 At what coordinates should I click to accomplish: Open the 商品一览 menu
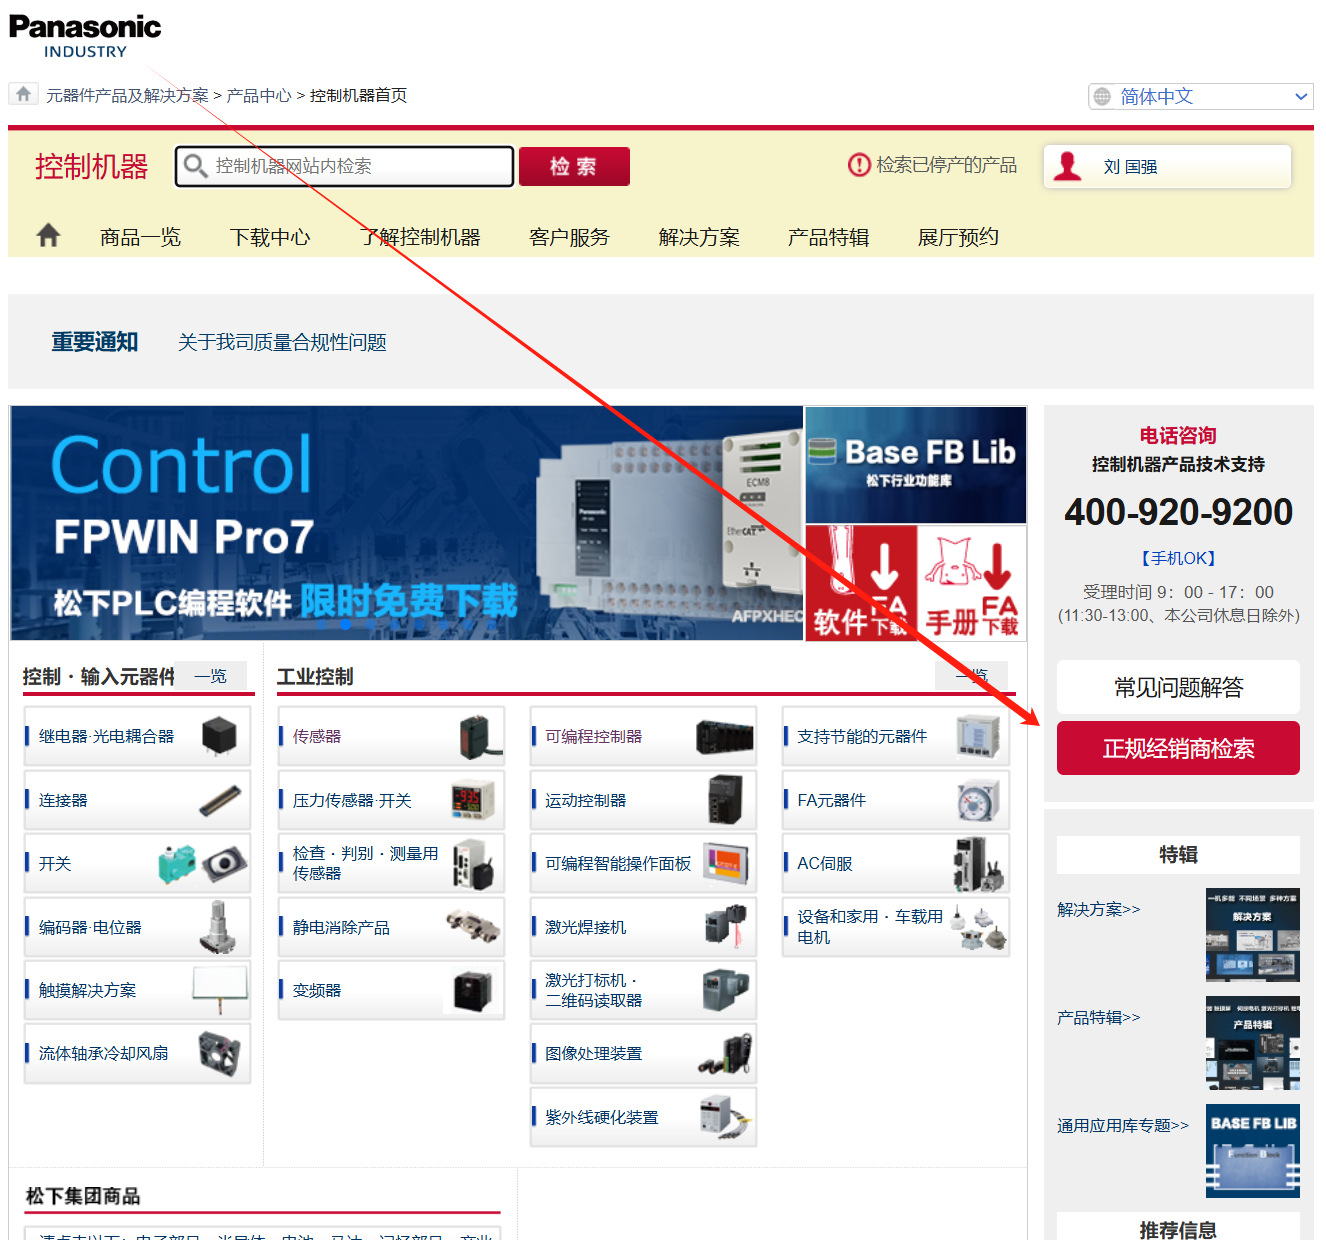pos(140,237)
